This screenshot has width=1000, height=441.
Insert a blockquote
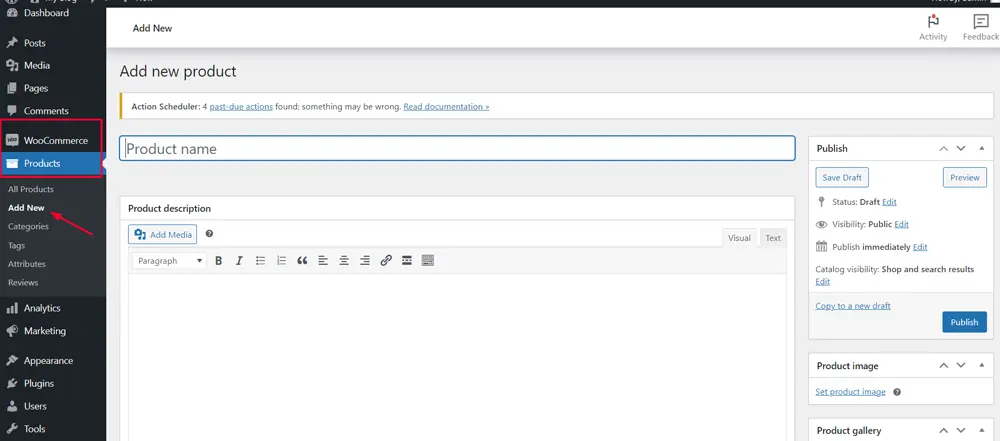tap(302, 260)
